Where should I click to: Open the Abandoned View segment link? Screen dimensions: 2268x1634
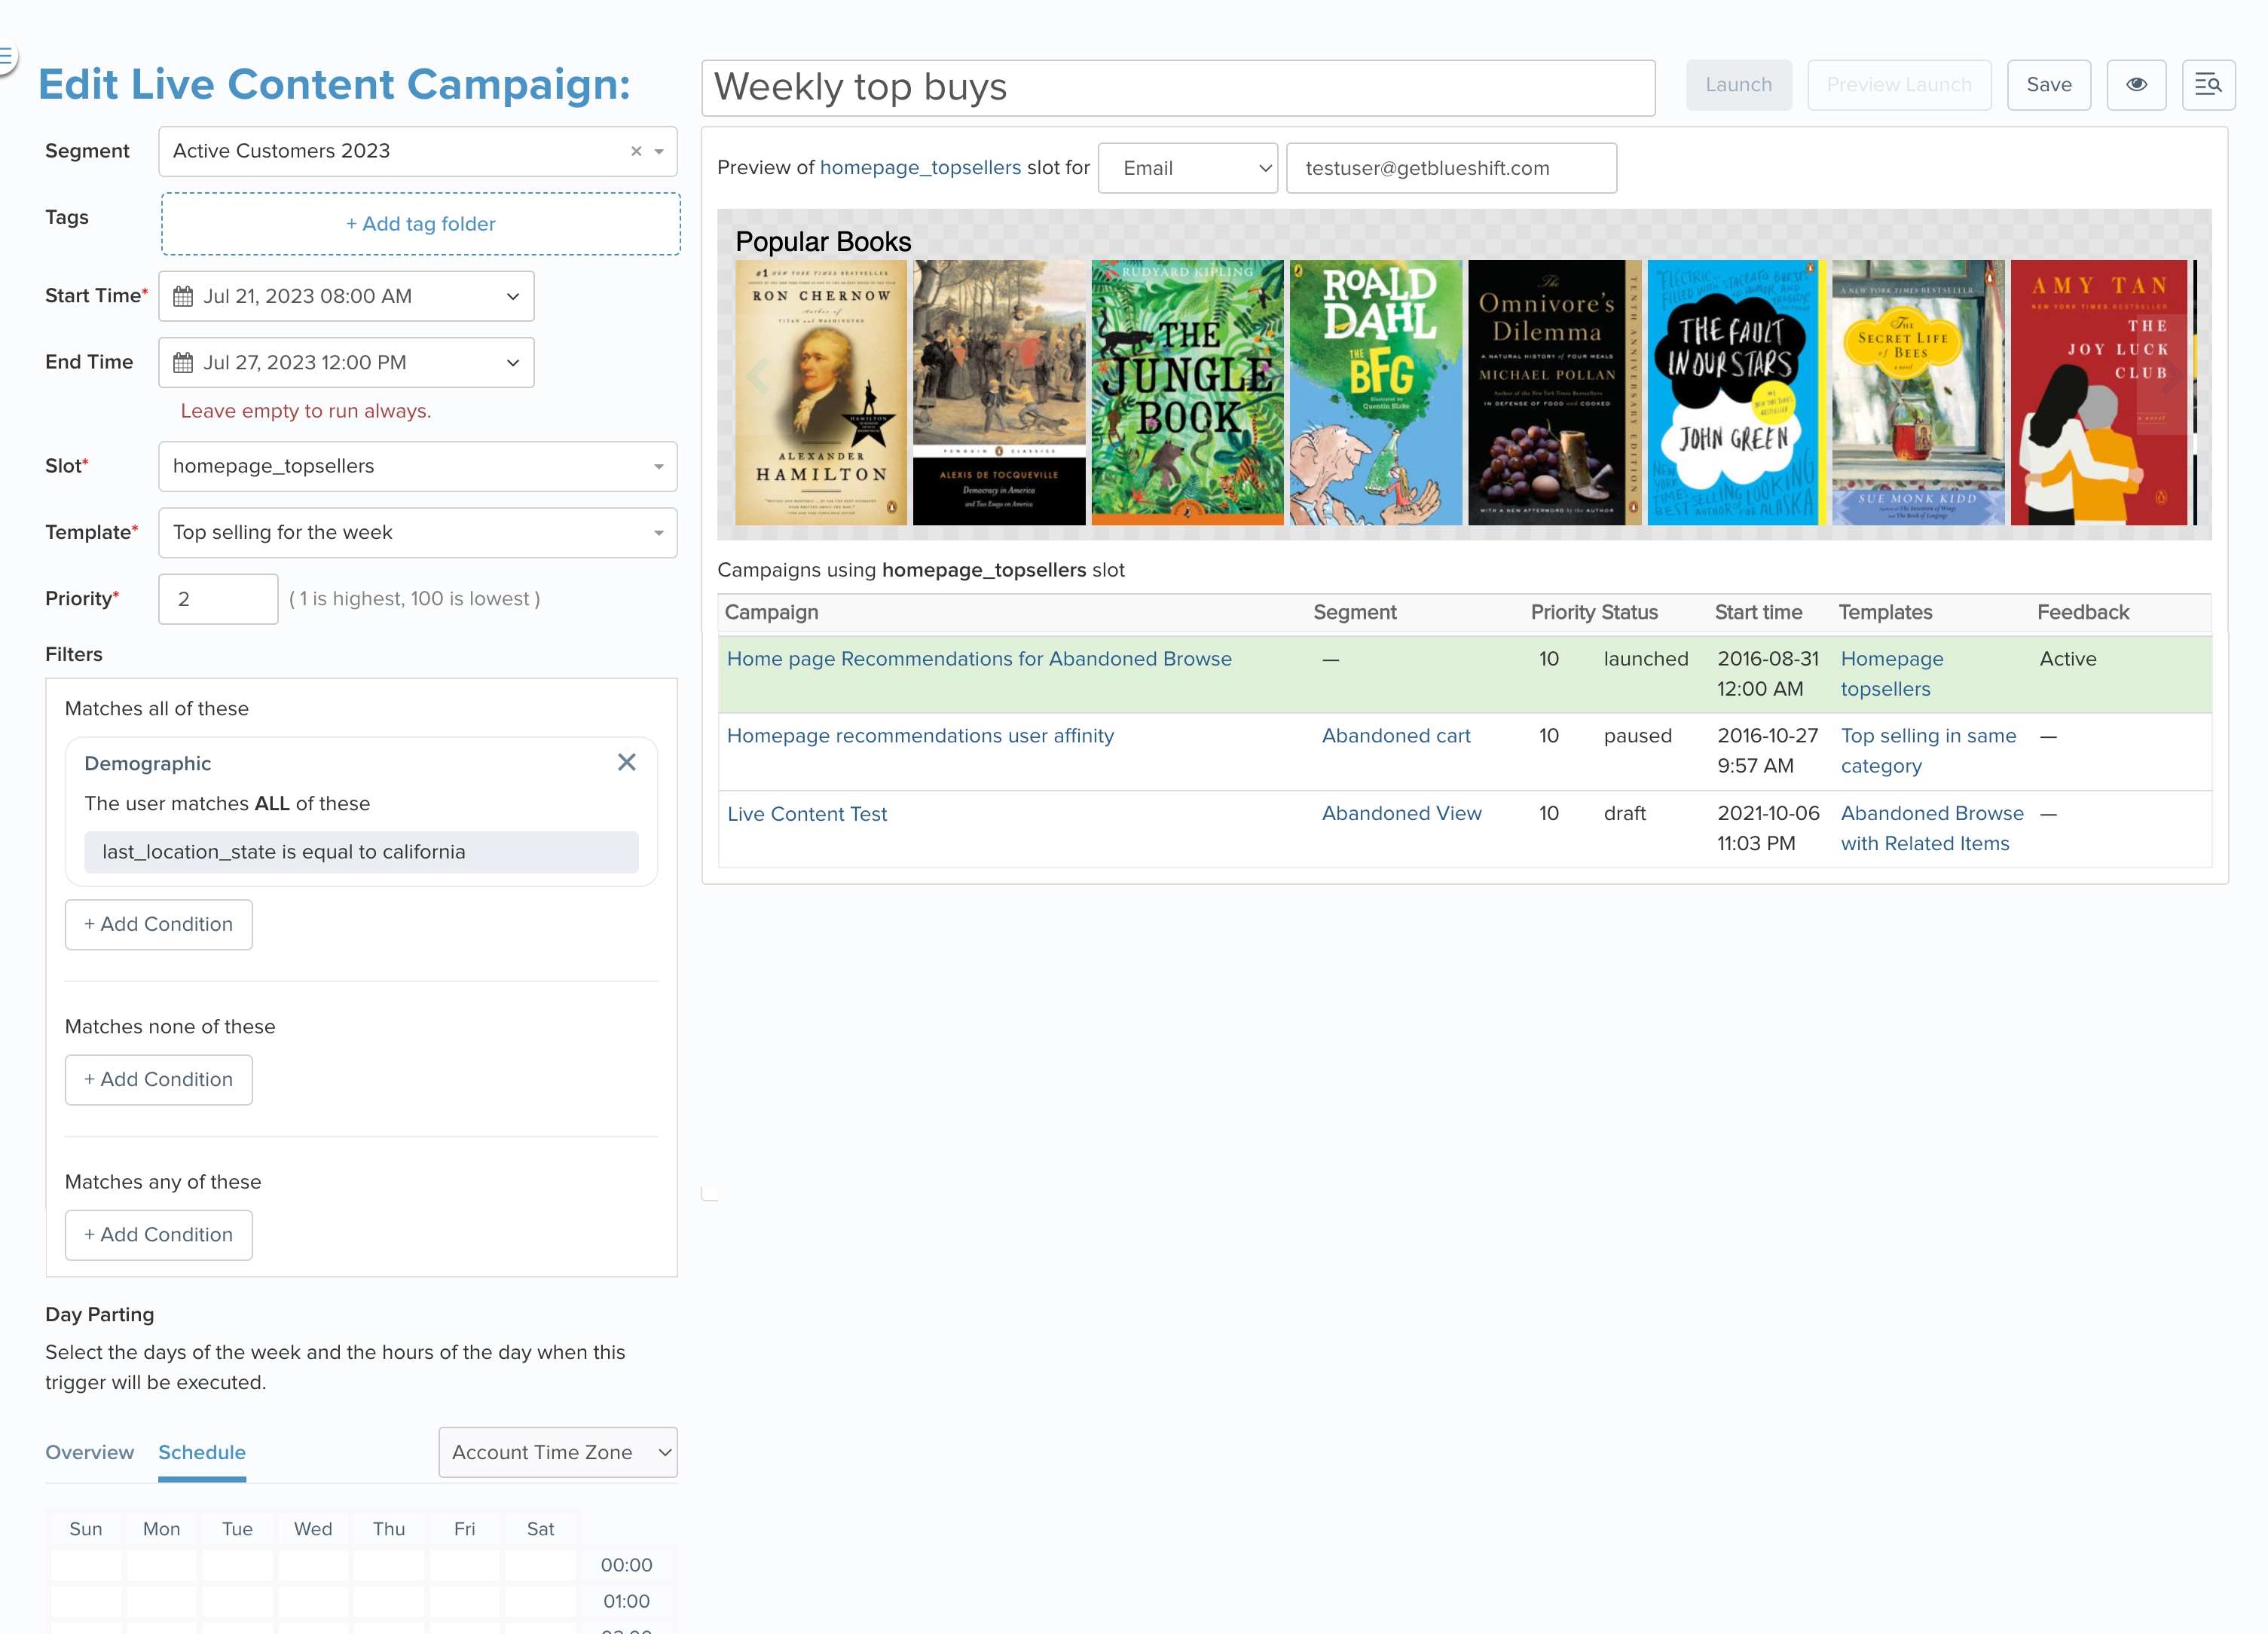click(x=1402, y=813)
